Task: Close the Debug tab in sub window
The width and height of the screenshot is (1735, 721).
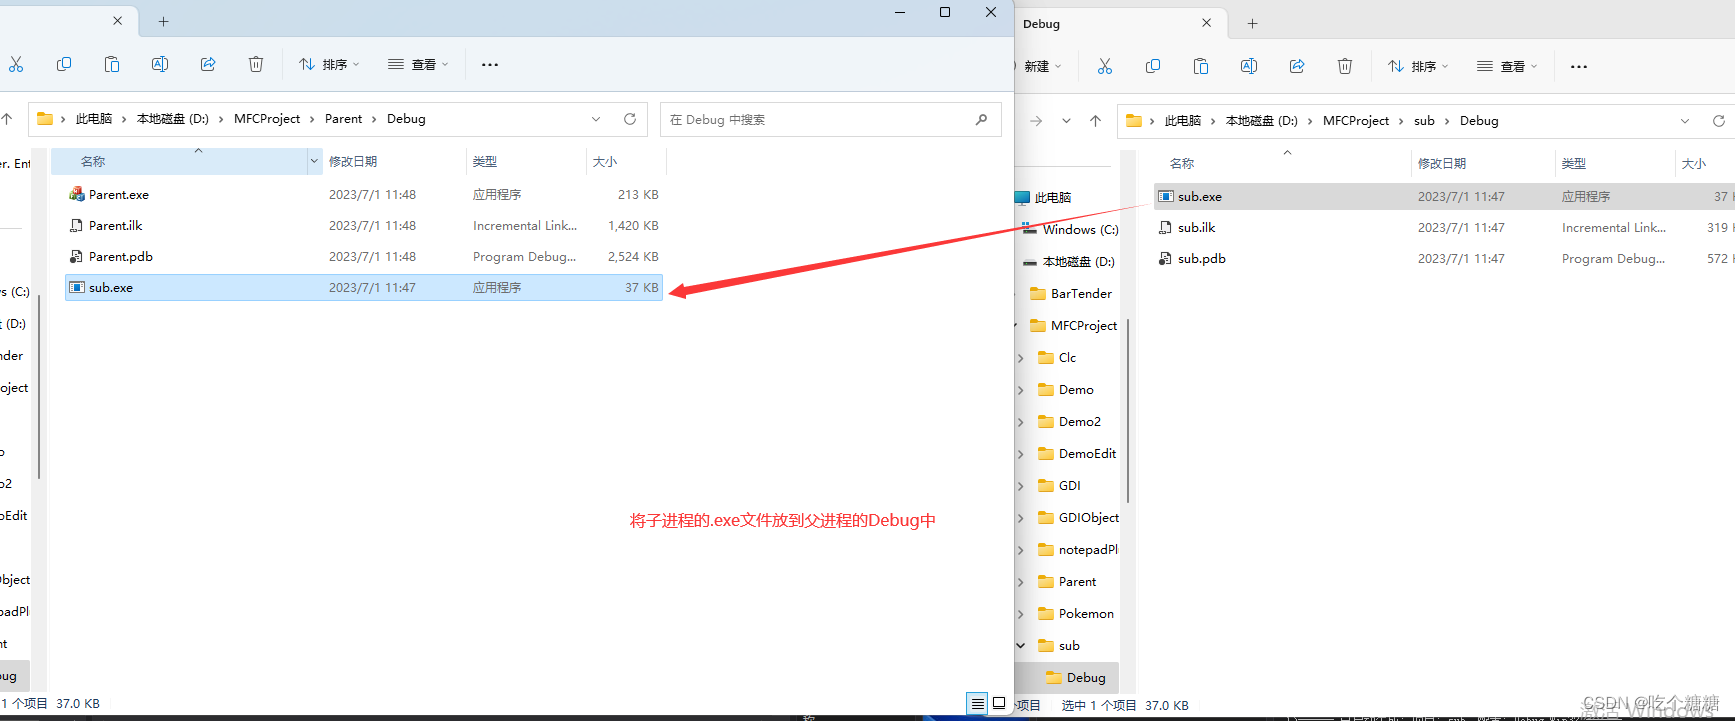Action: click(x=1207, y=23)
